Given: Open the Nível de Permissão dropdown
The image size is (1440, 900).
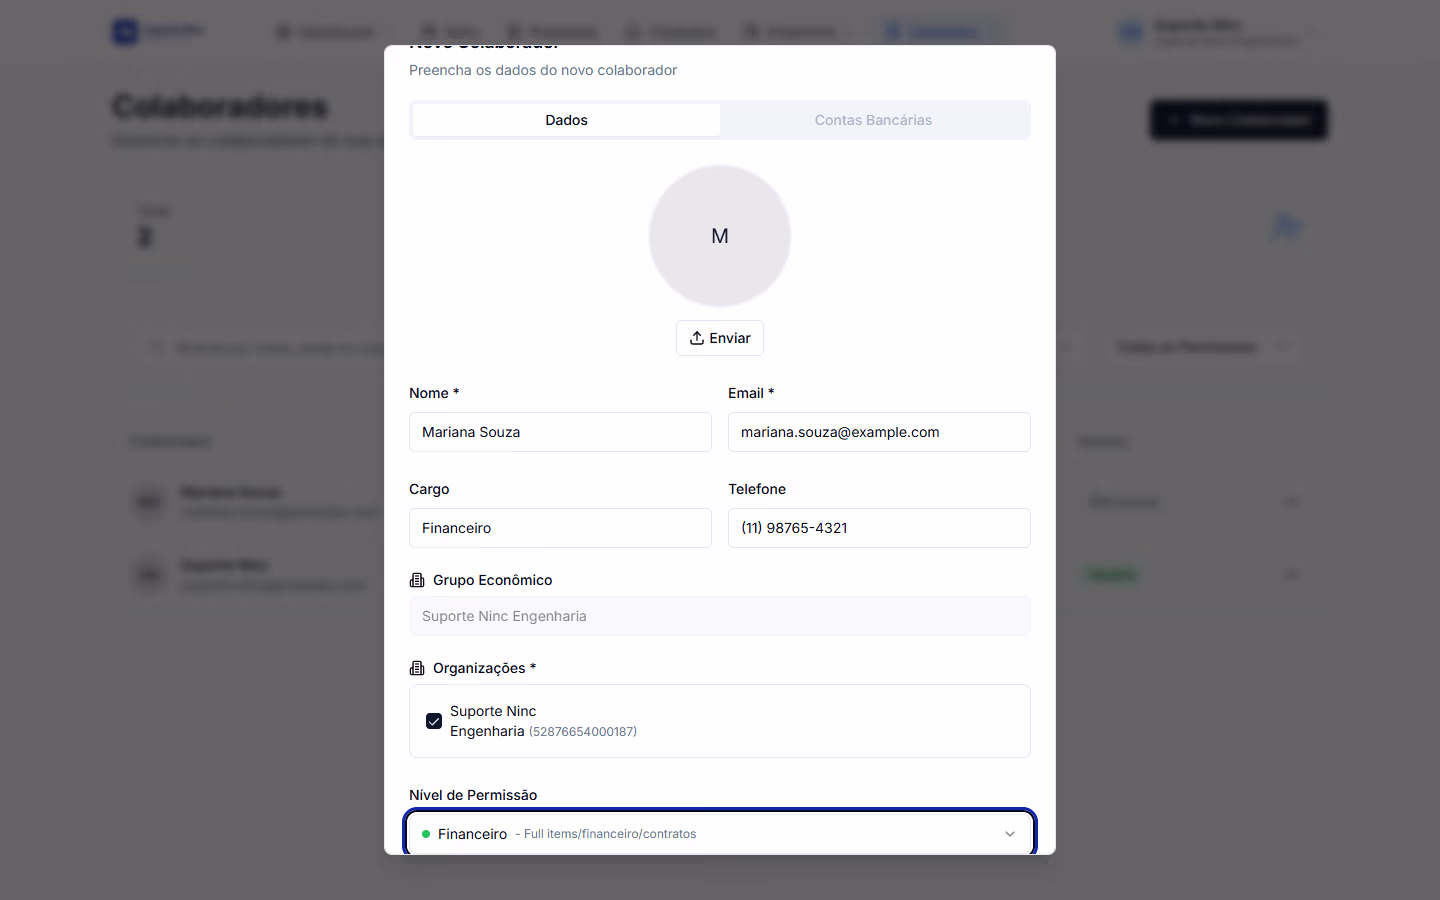Looking at the screenshot, I should click(720, 834).
